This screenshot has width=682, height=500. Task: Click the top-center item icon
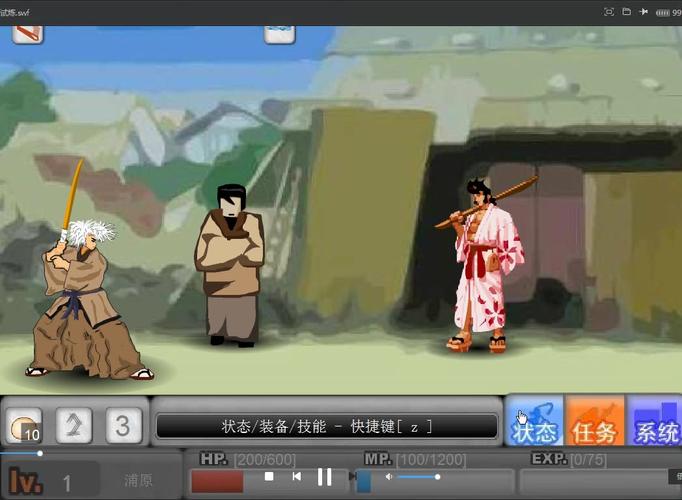pos(279,34)
